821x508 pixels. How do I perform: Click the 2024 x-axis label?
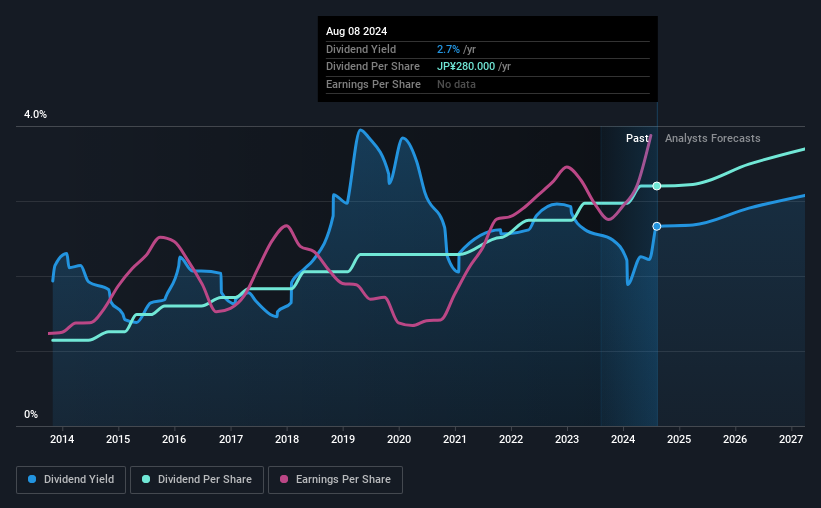click(623, 439)
